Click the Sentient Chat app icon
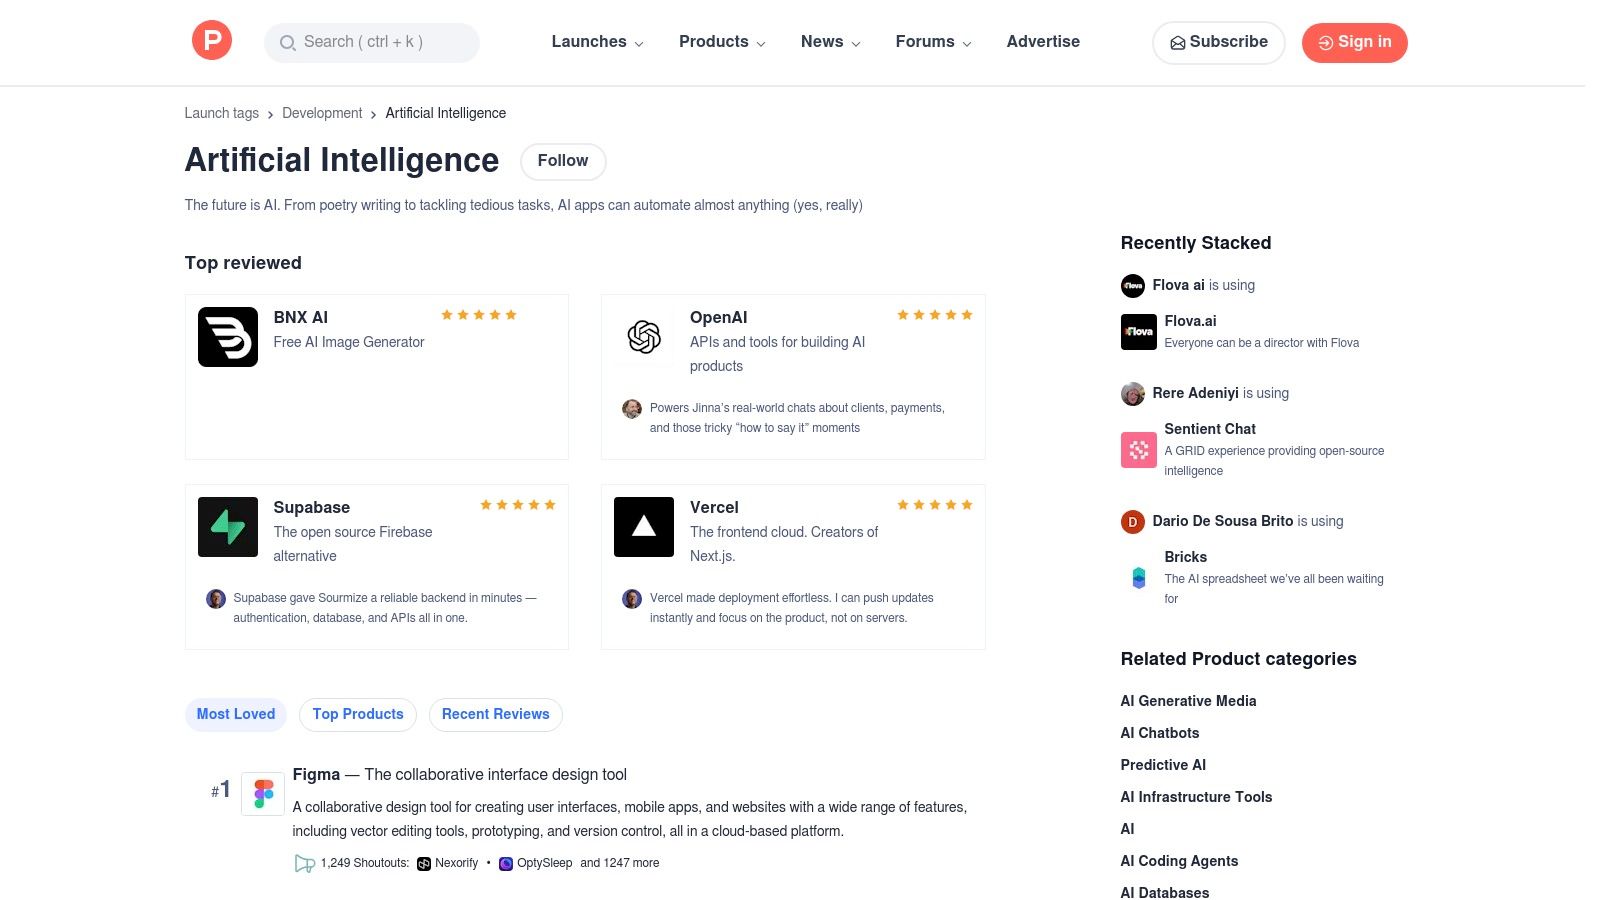Image resolution: width=1600 pixels, height=900 pixels. click(1138, 450)
